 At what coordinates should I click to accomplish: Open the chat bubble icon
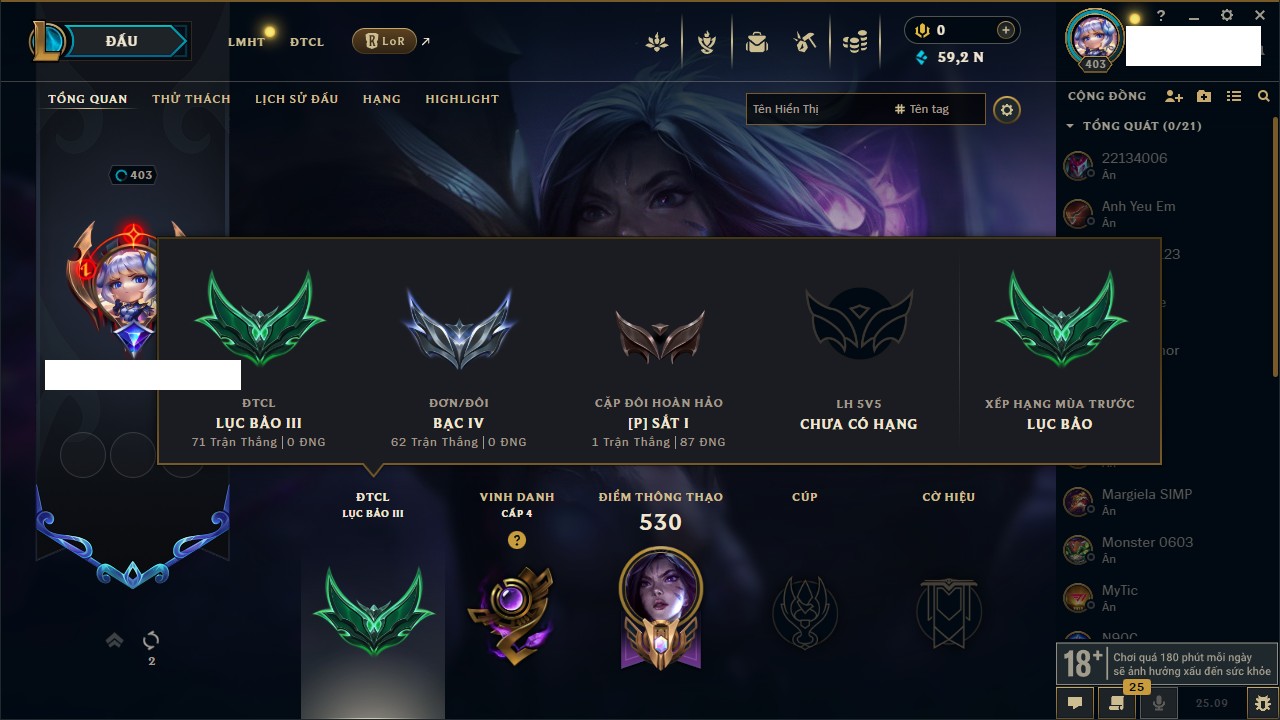(1075, 703)
